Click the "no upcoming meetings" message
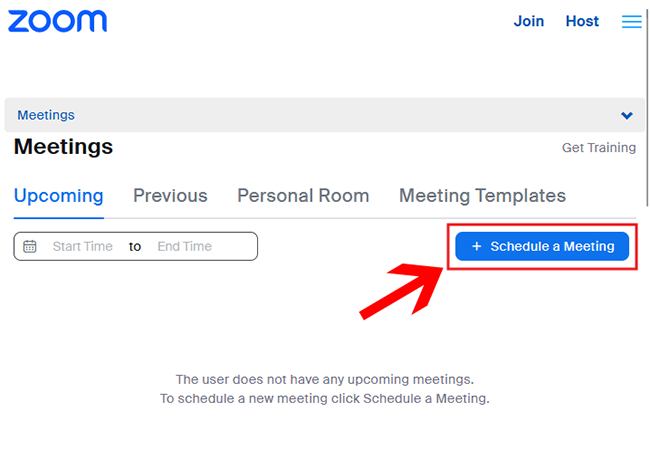The width and height of the screenshot is (650, 450). click(x=324, y=380)
